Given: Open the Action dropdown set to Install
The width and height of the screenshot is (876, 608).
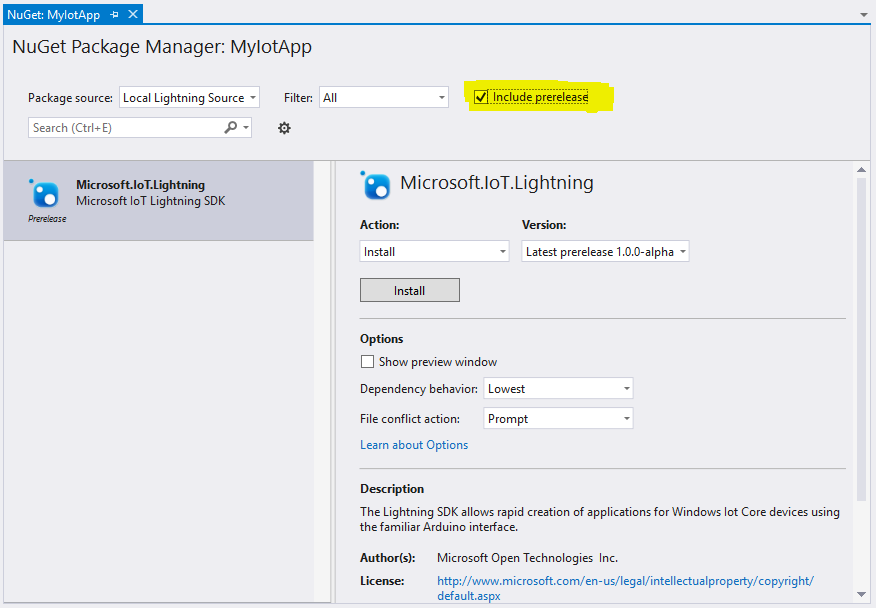Looking at the screenshot, I should 434,251.
